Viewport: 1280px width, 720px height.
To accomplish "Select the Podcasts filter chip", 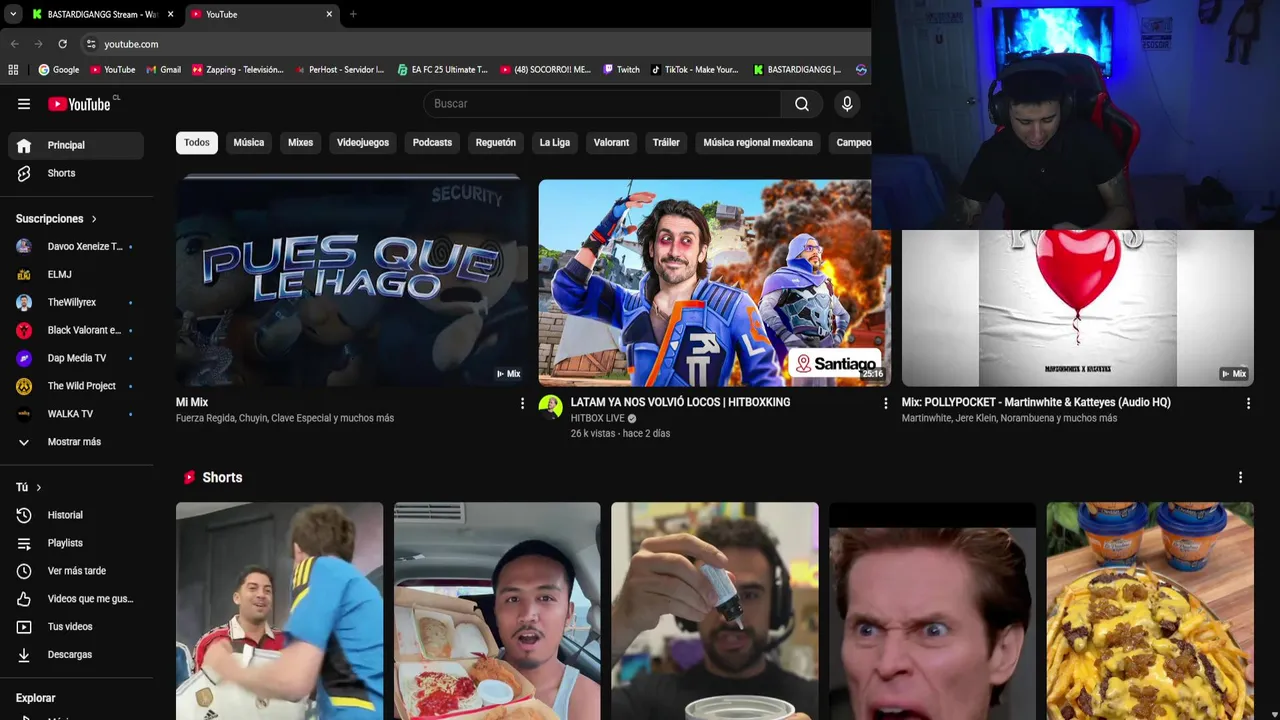I will coord(433,142).
